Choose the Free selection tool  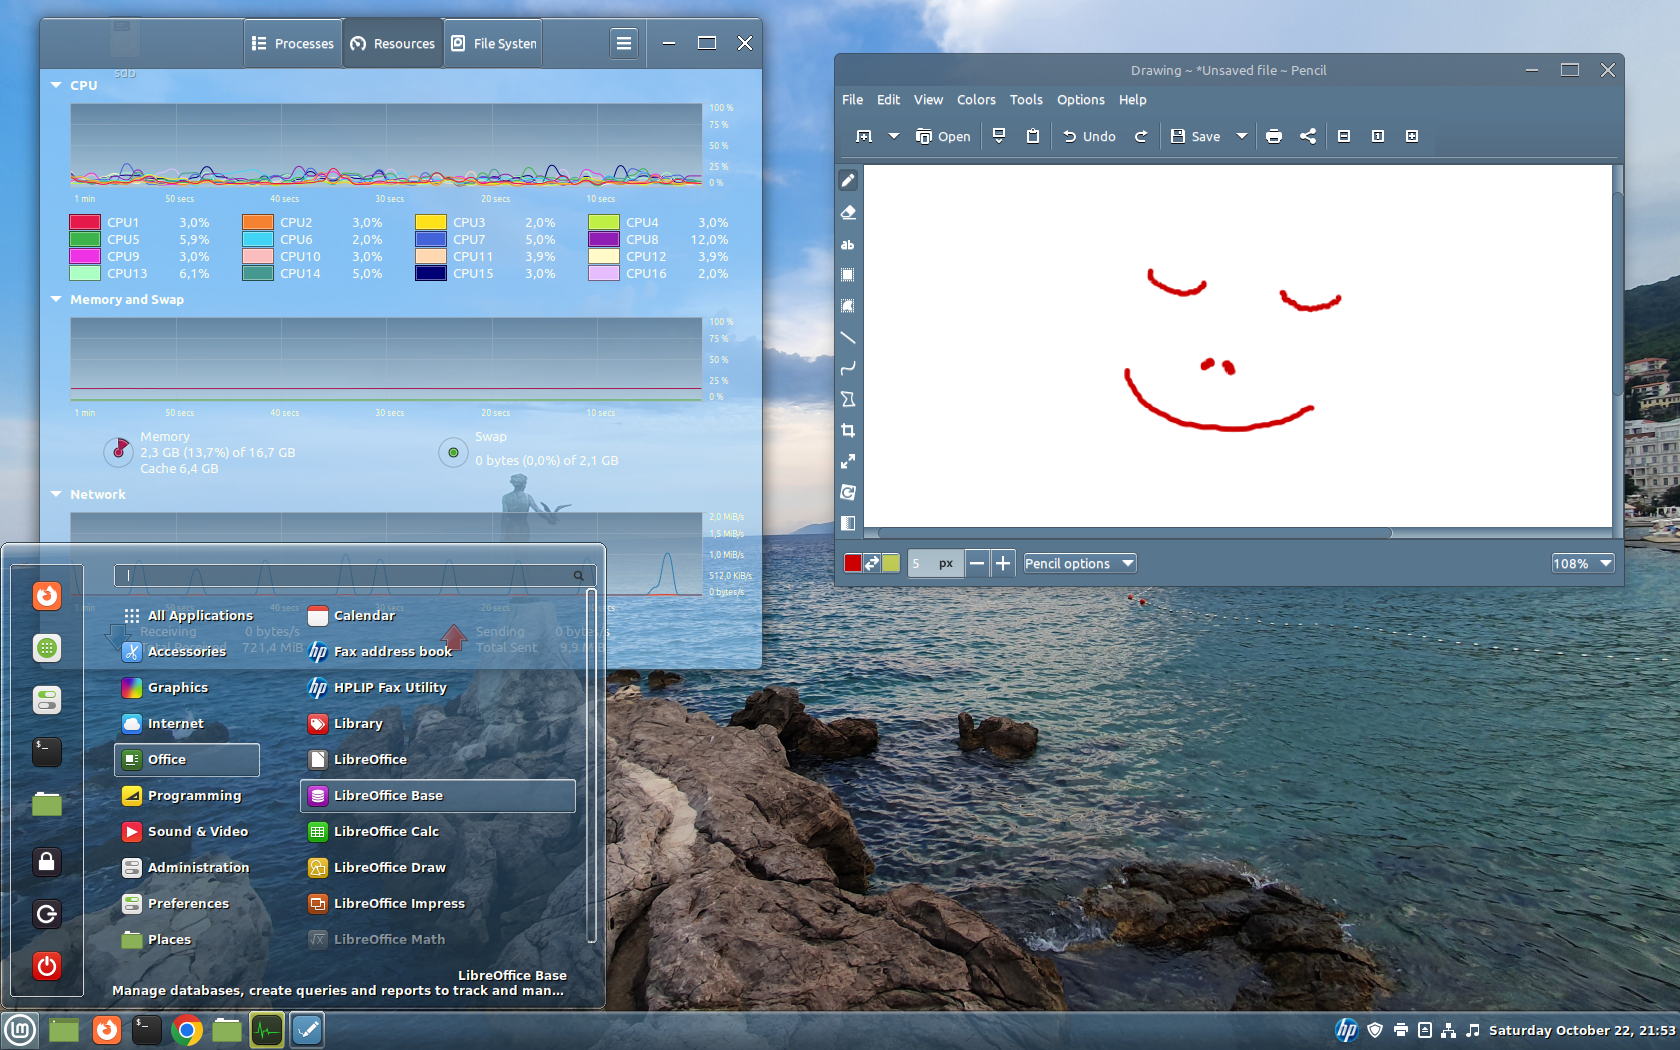click(x=848, y=306)
